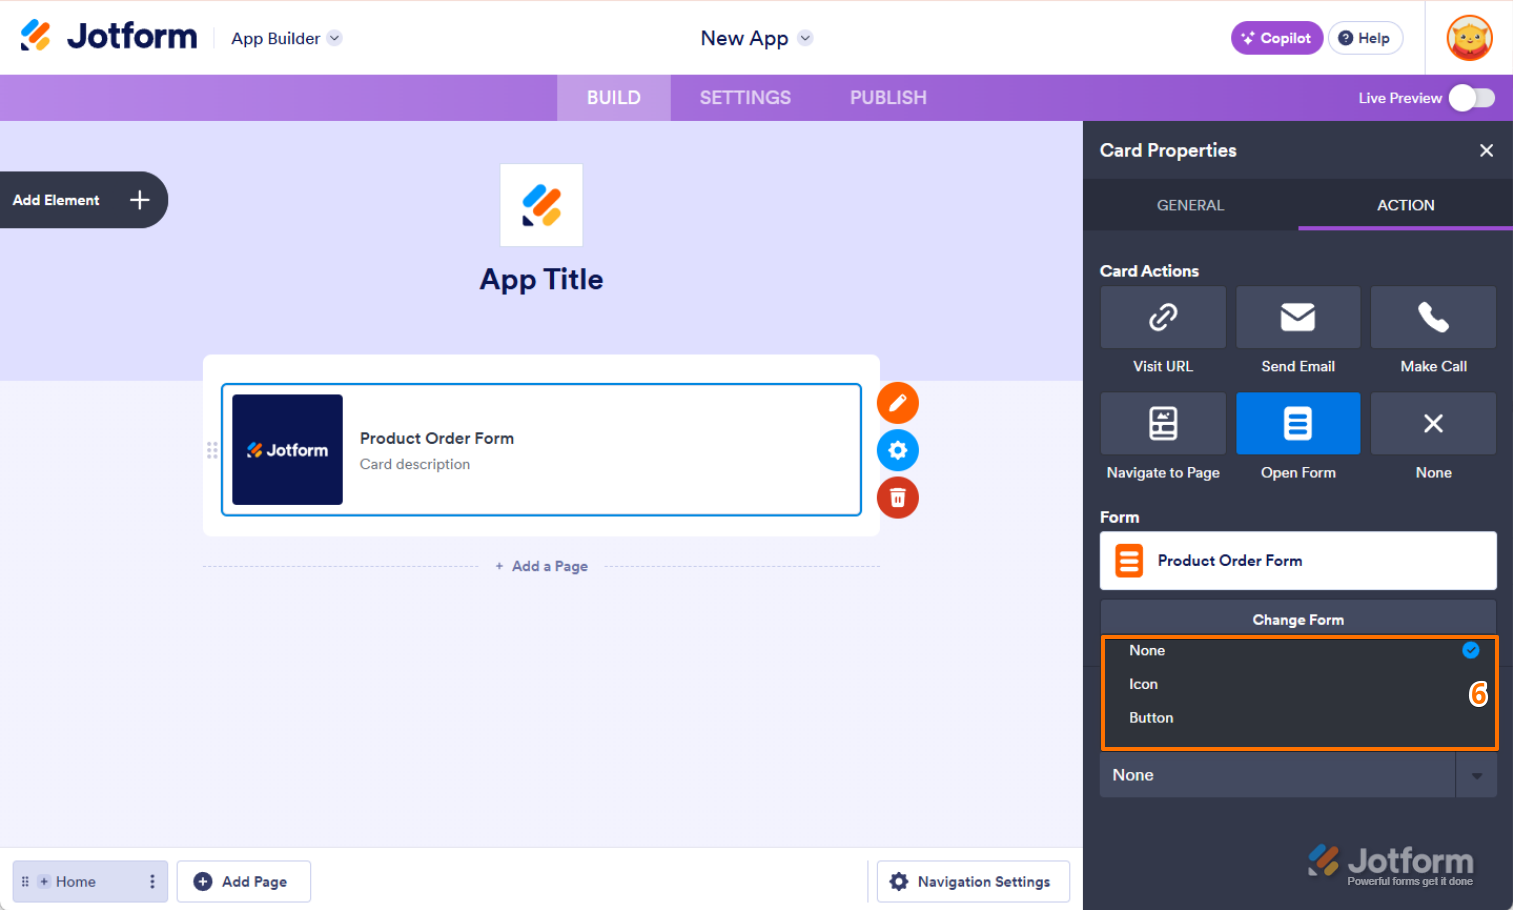Screen dimensions: 1513x910
Task: Open the Home page options menu
Action: coord(152,881)
